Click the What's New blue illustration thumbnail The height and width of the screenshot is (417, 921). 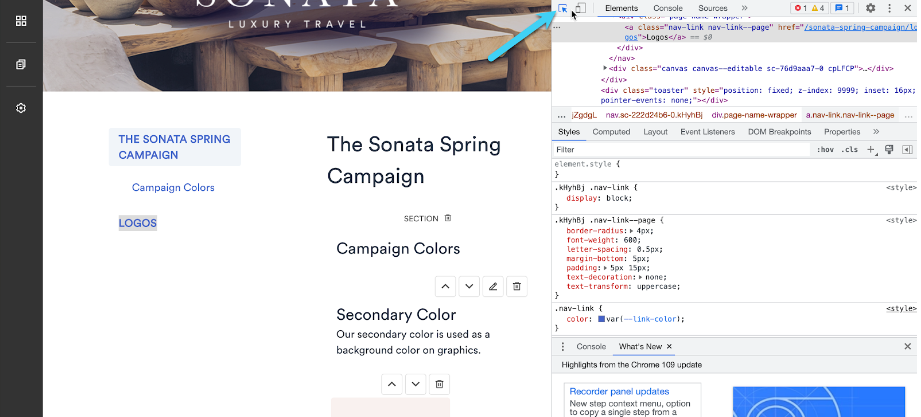[819, 402]
